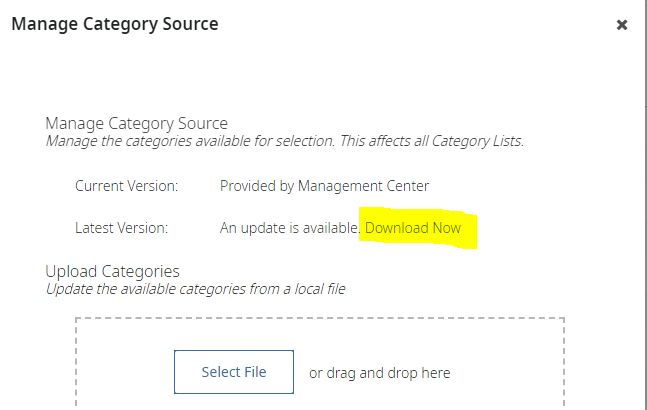Dismiss the dialog with the X icon
647x410 pixels.
[x=622, y=25]
